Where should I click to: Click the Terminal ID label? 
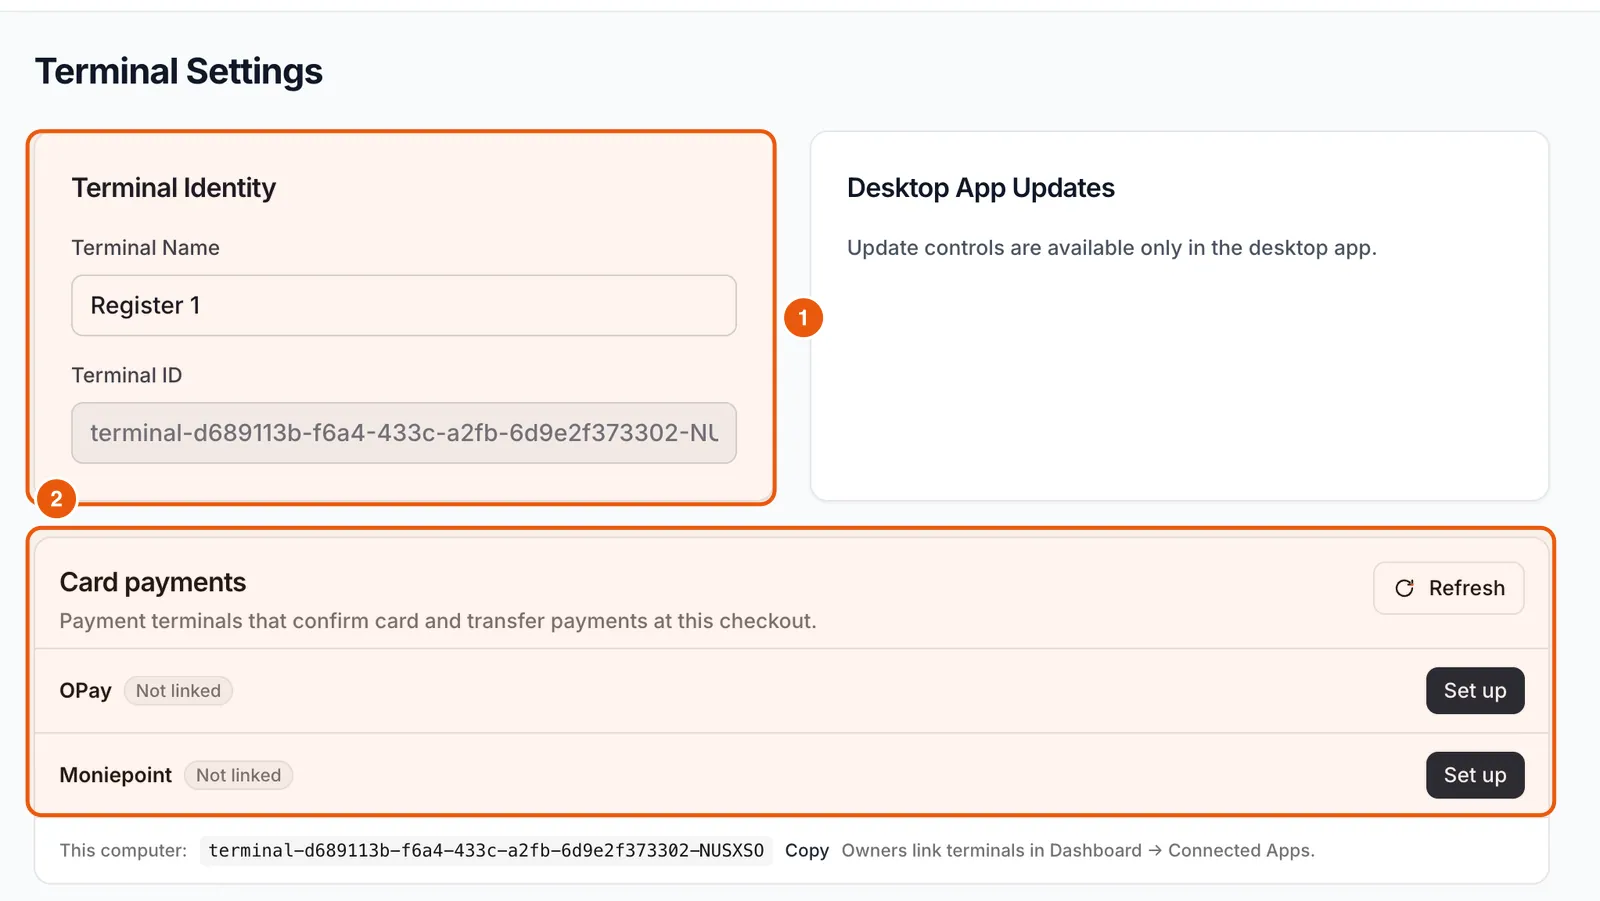coord(127,375)
